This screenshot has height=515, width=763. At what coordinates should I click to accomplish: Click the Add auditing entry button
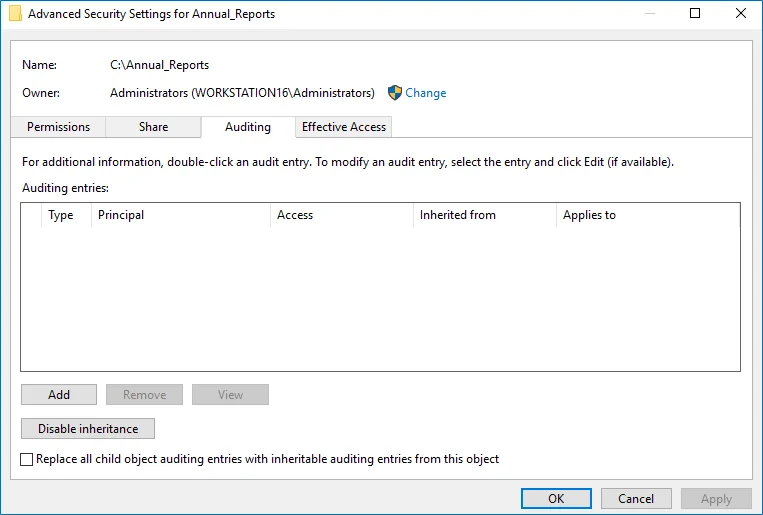click(59, 394)
